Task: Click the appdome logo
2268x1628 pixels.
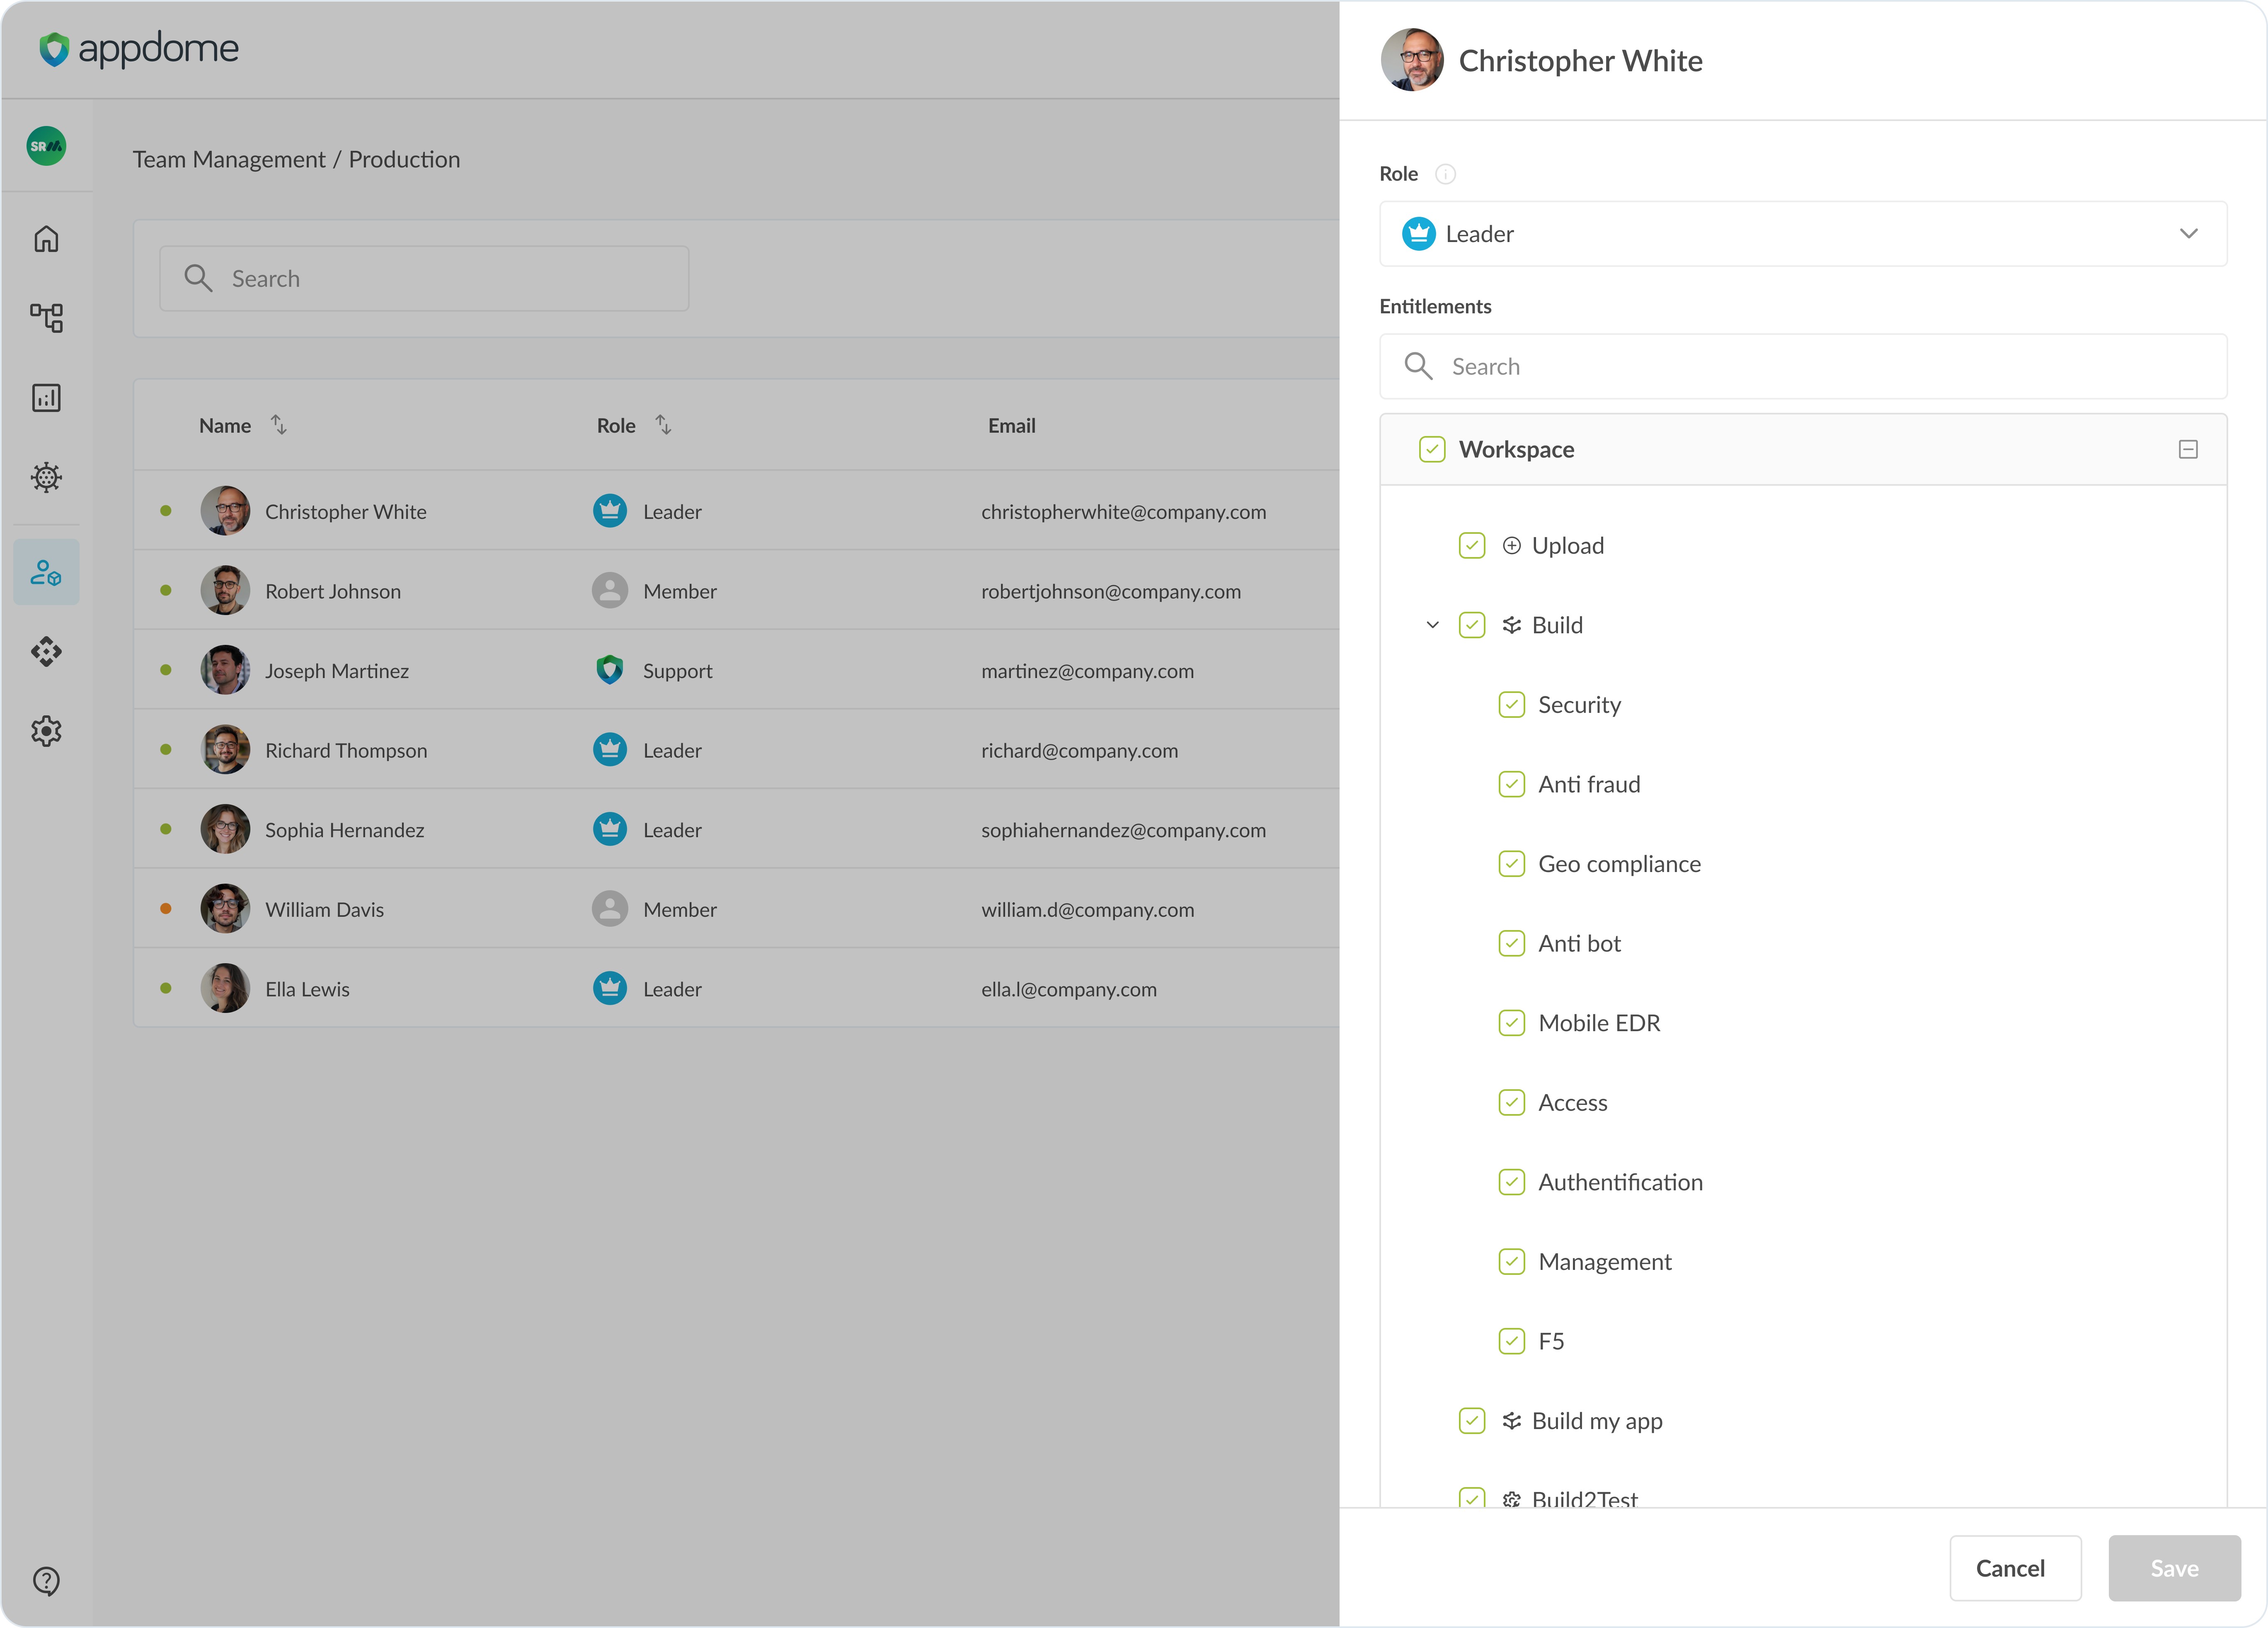Action: 139,48
